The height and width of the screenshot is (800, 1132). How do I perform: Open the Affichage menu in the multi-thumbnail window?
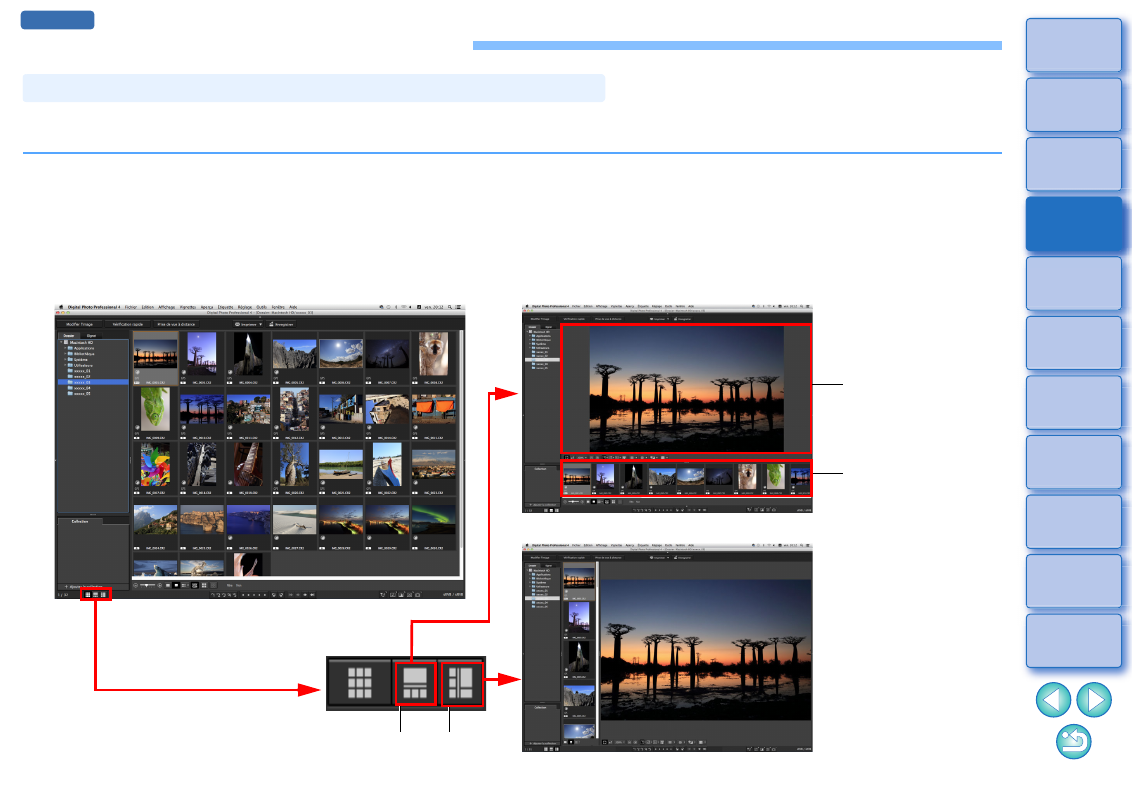(x=167, y=307)
